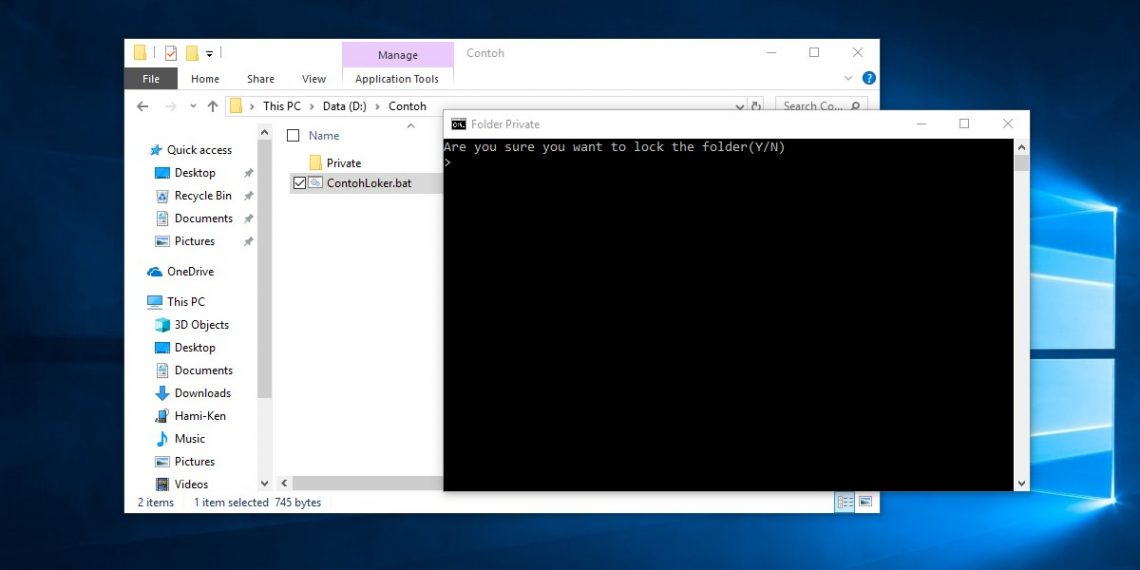Click the Folder Private console window icon
Image resolution: width=1140 pixels, height=570 pixels.
(x=458, y=124)
